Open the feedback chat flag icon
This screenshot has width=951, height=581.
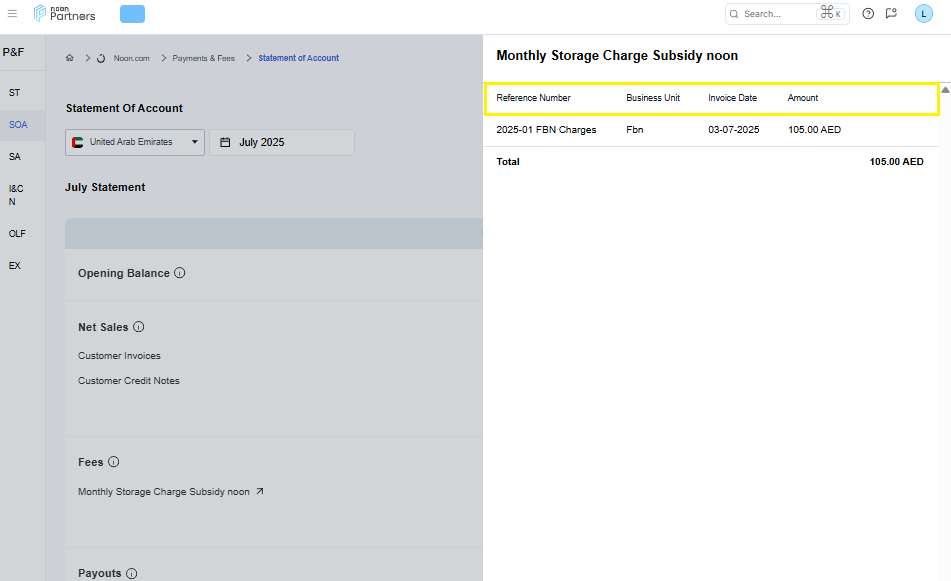pyautogui.click(x=891, y=13)
